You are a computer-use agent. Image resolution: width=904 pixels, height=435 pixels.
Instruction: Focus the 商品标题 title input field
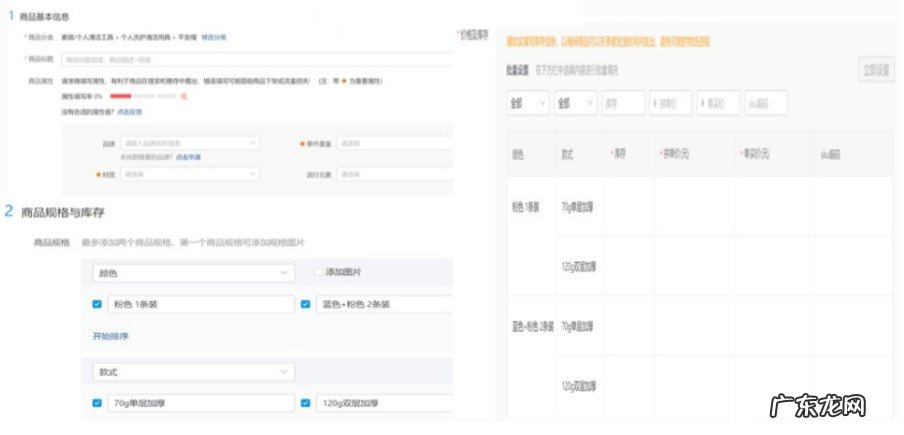click(x=257, y=59)
